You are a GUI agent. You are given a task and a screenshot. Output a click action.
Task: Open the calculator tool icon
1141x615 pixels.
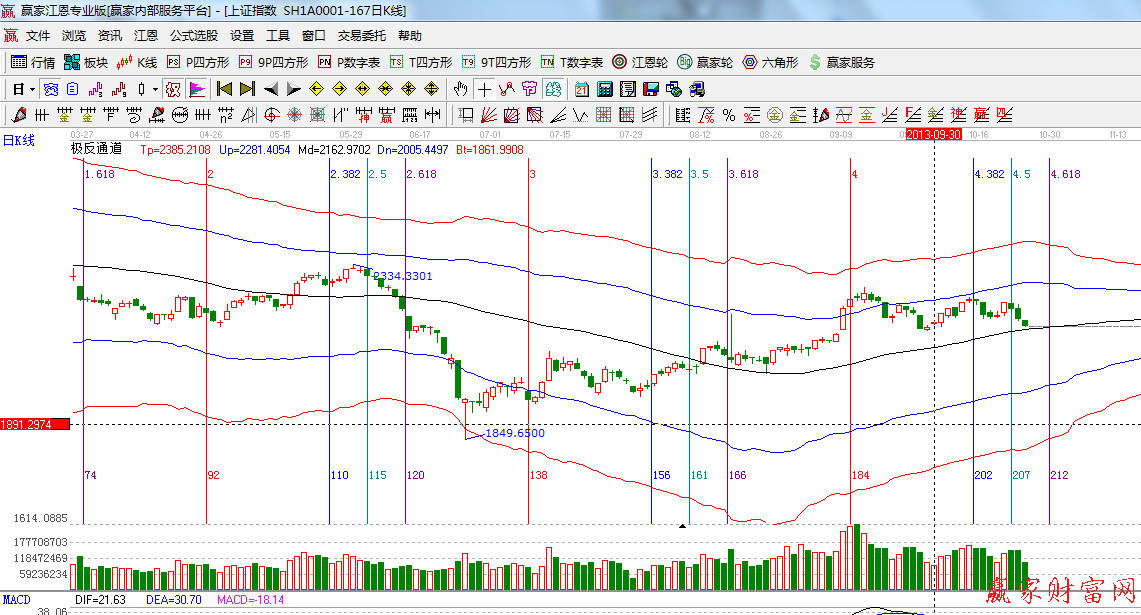[x=605, y=89]
